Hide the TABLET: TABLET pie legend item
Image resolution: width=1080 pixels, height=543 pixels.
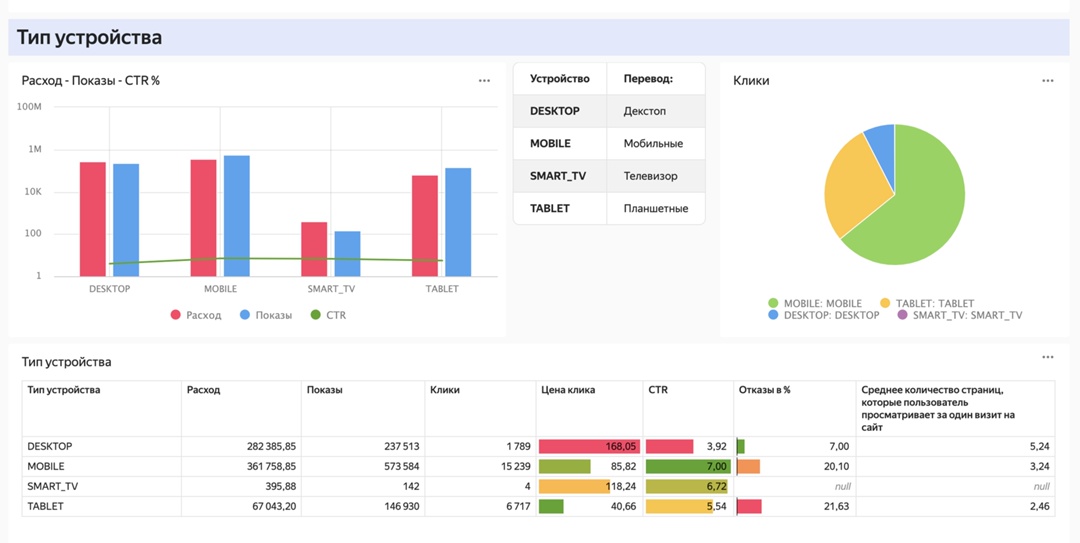927,303
